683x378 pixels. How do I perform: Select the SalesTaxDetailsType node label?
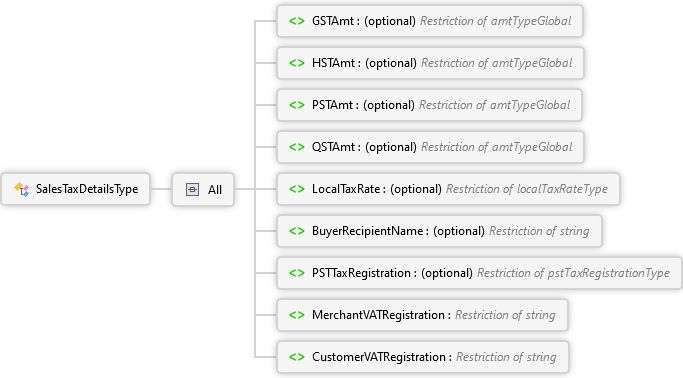click(87, 189)
